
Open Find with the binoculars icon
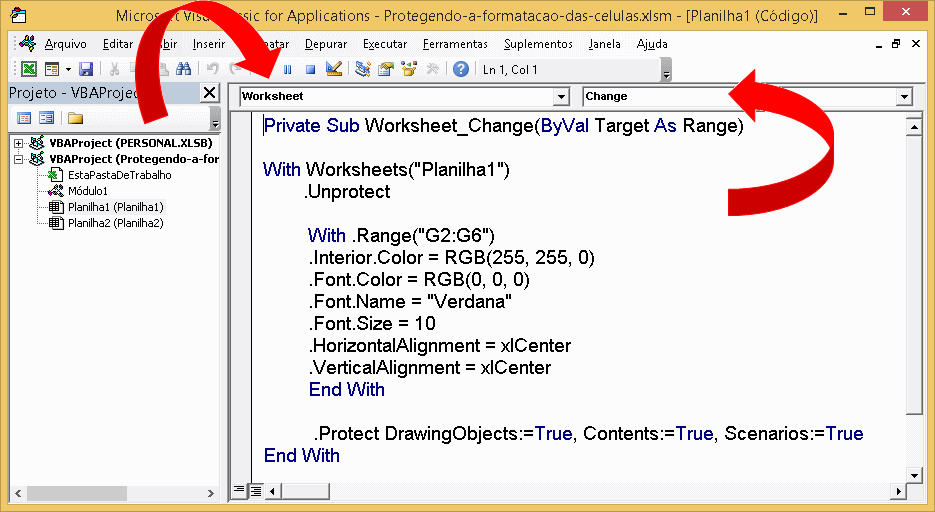pos(183,69)
